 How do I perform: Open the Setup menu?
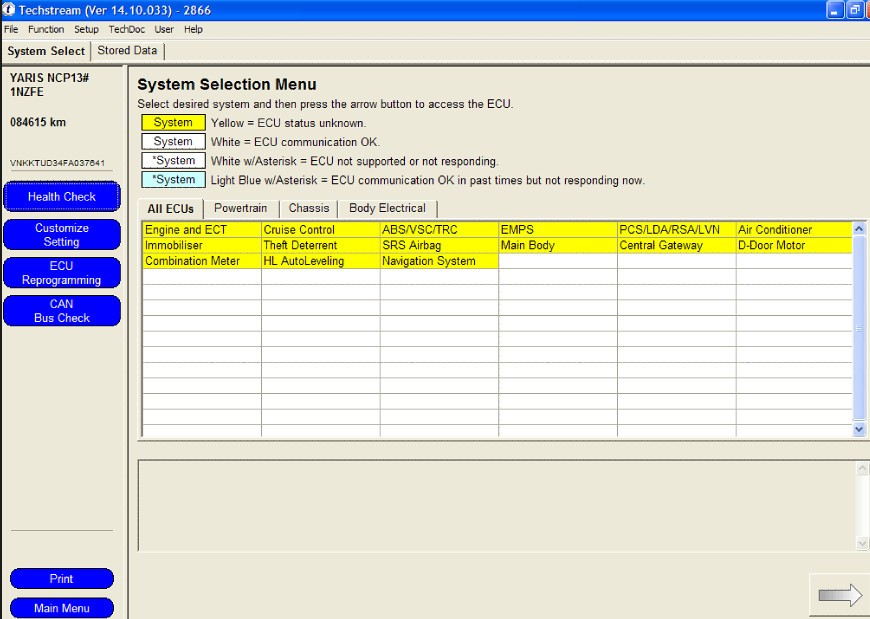[x=86, y=29]
